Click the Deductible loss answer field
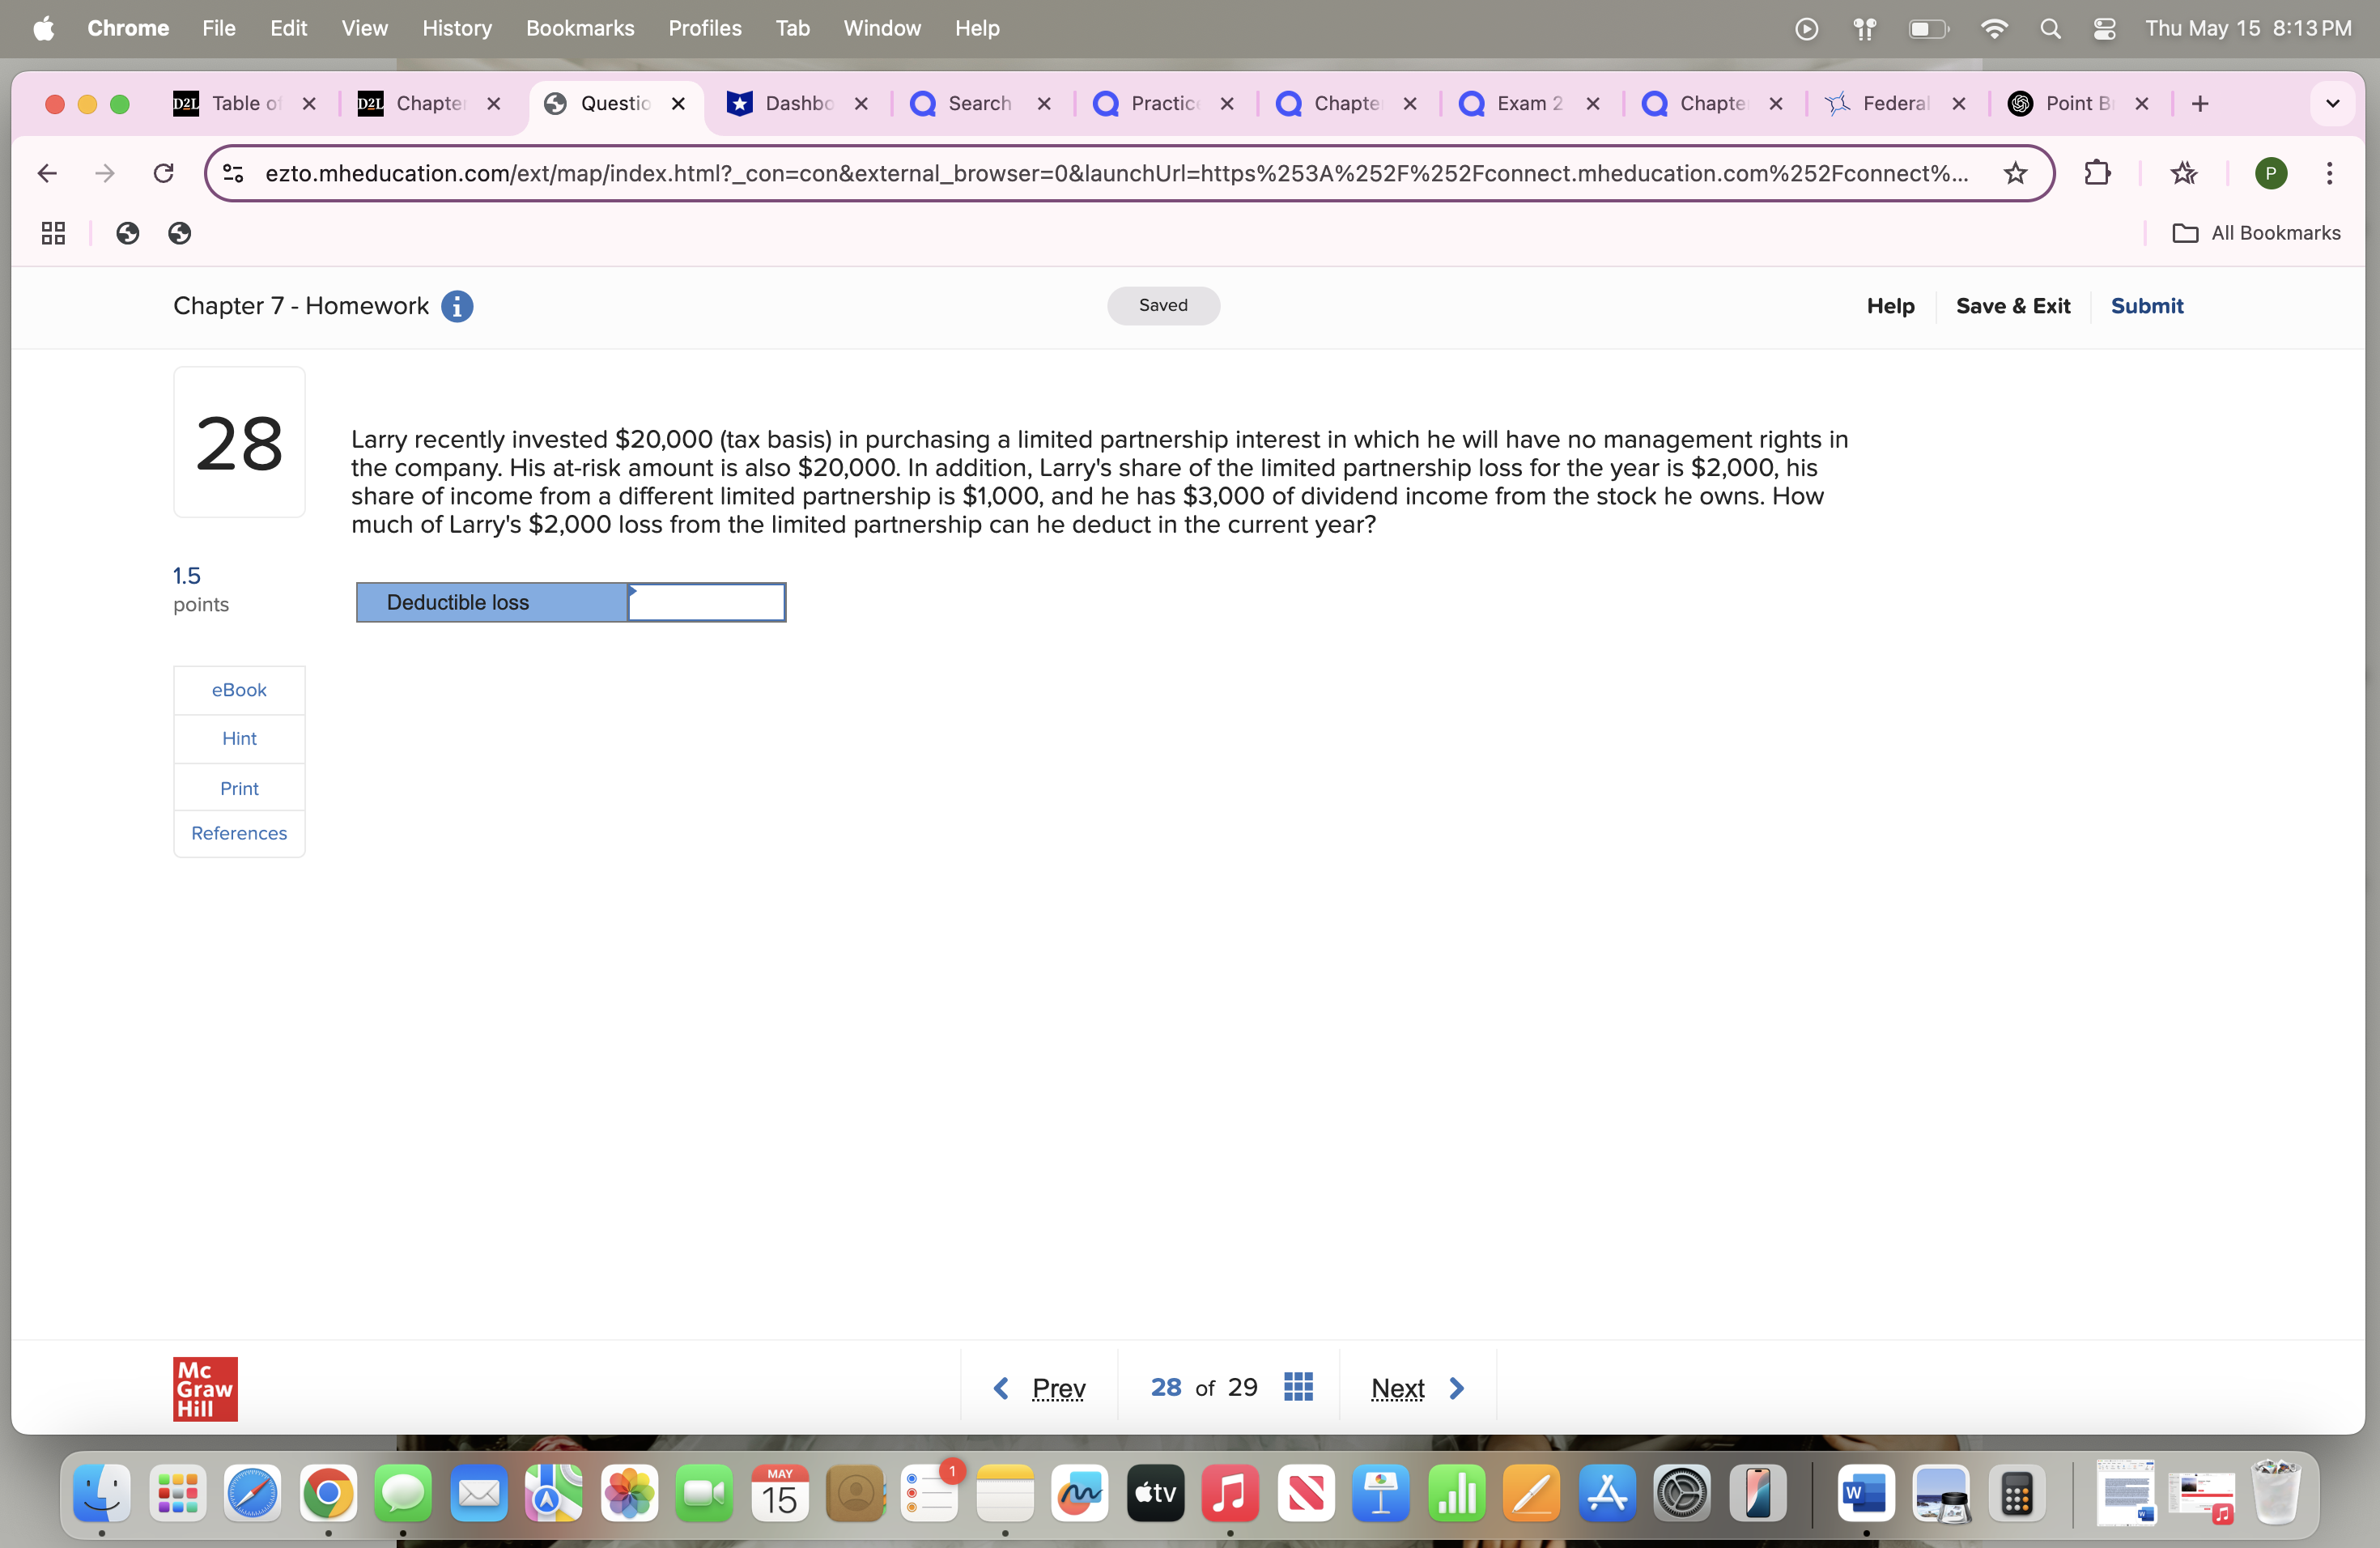Screen dimensions: 2380x1548 pyautogui.click(x=706, y=601)
